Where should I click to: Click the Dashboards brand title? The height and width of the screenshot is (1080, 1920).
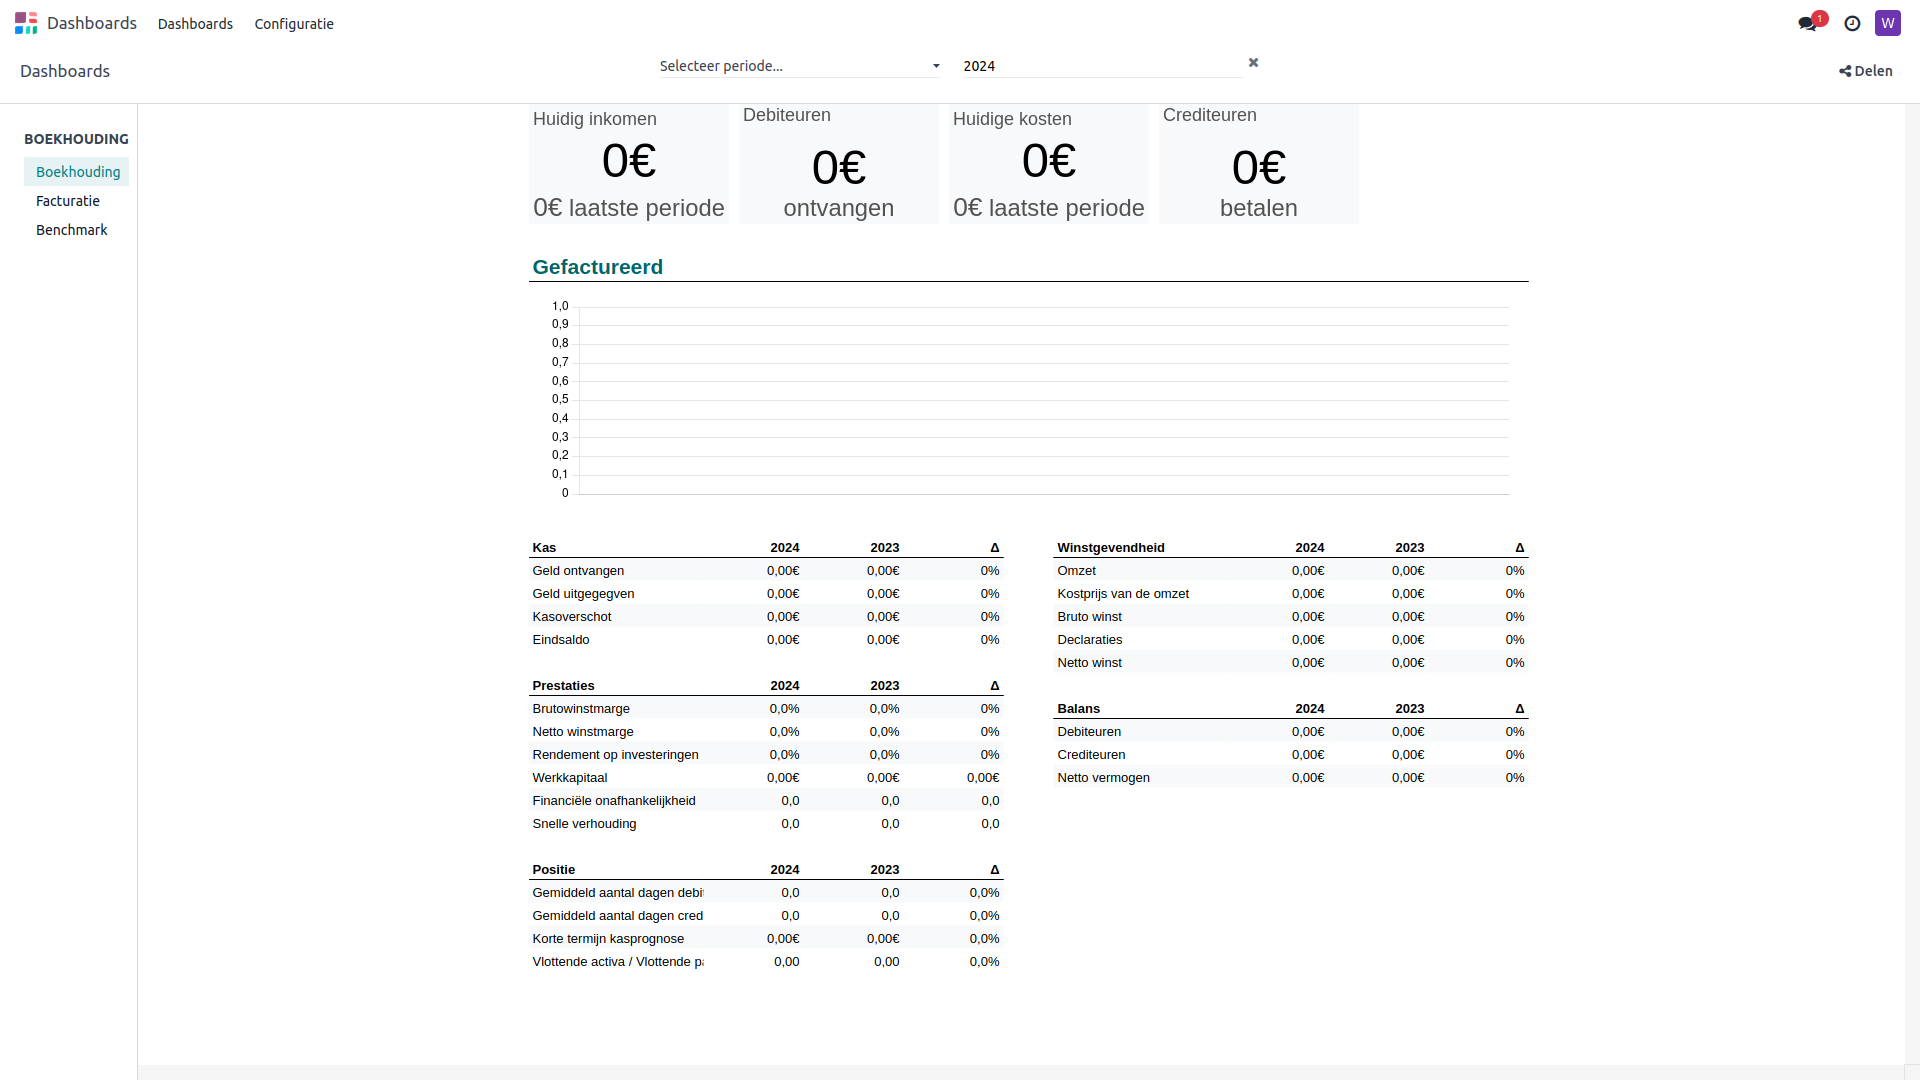(92, 23)
